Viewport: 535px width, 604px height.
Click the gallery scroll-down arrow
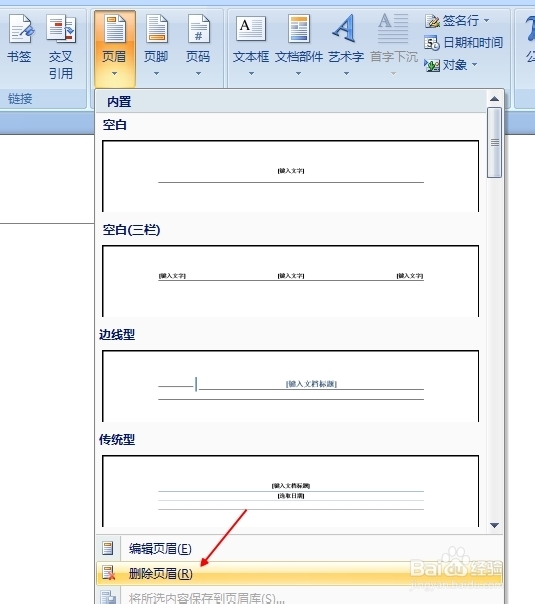pos(495,525)
